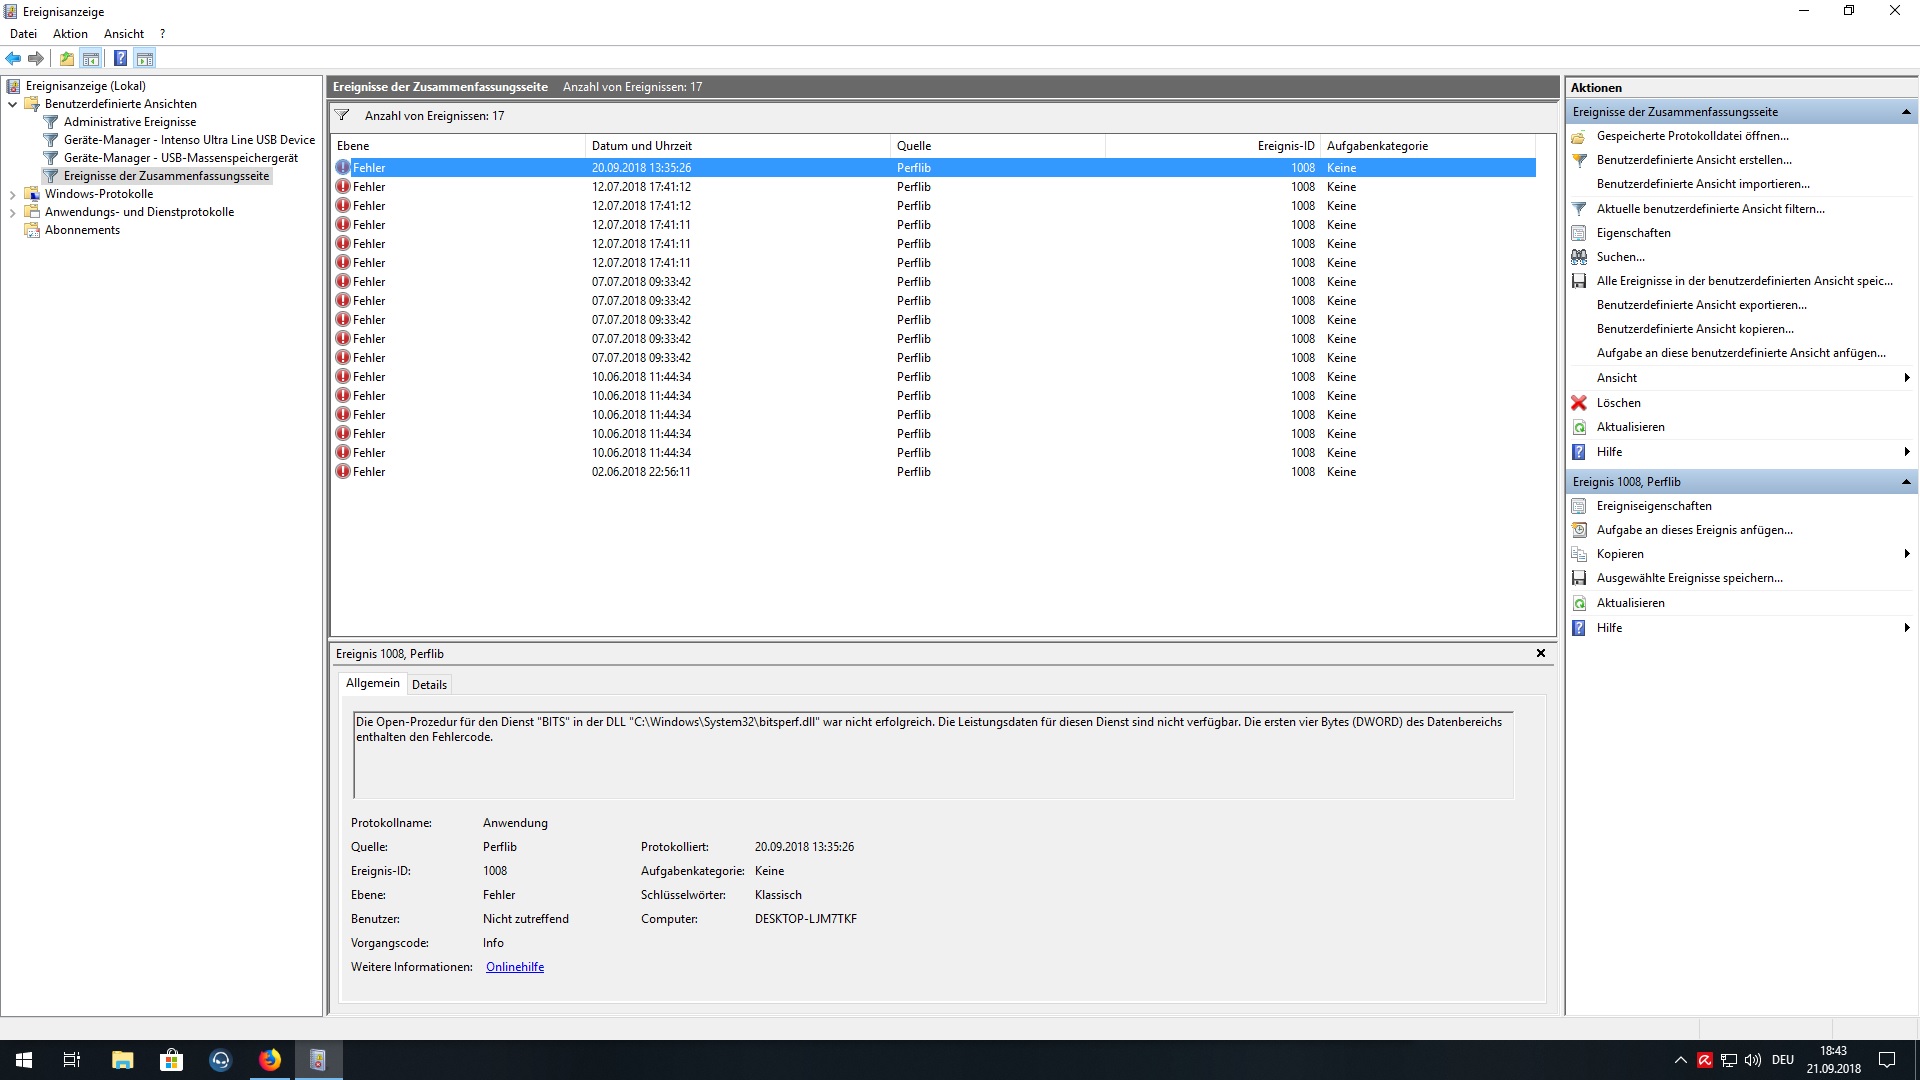Collapse Benutzerdefinierte Ansichten tree node
Screen dimensions: 1920x1080
click(13, 104)
